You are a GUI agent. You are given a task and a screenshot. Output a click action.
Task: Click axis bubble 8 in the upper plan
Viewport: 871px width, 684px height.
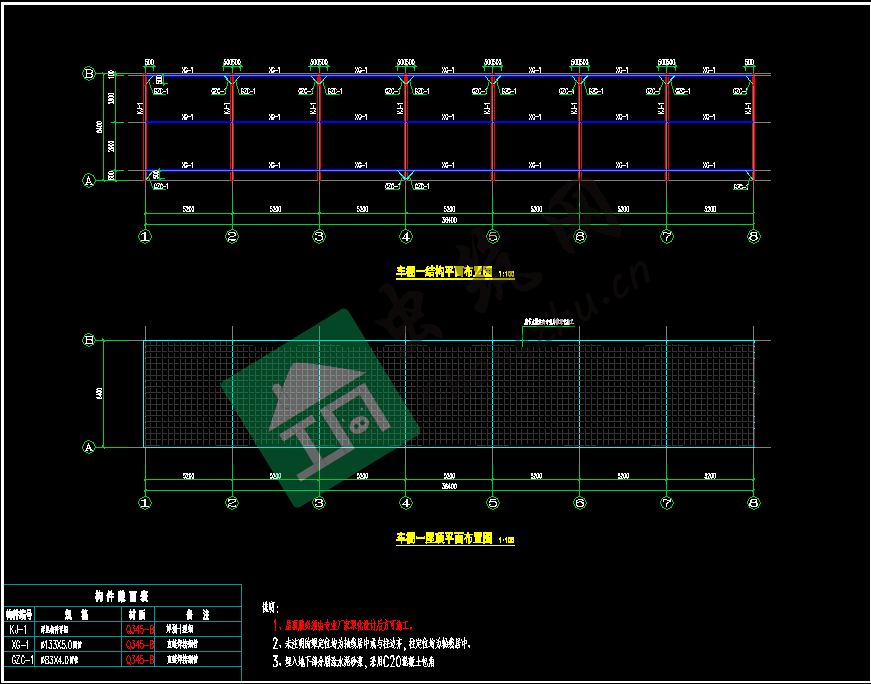[753, 236]
